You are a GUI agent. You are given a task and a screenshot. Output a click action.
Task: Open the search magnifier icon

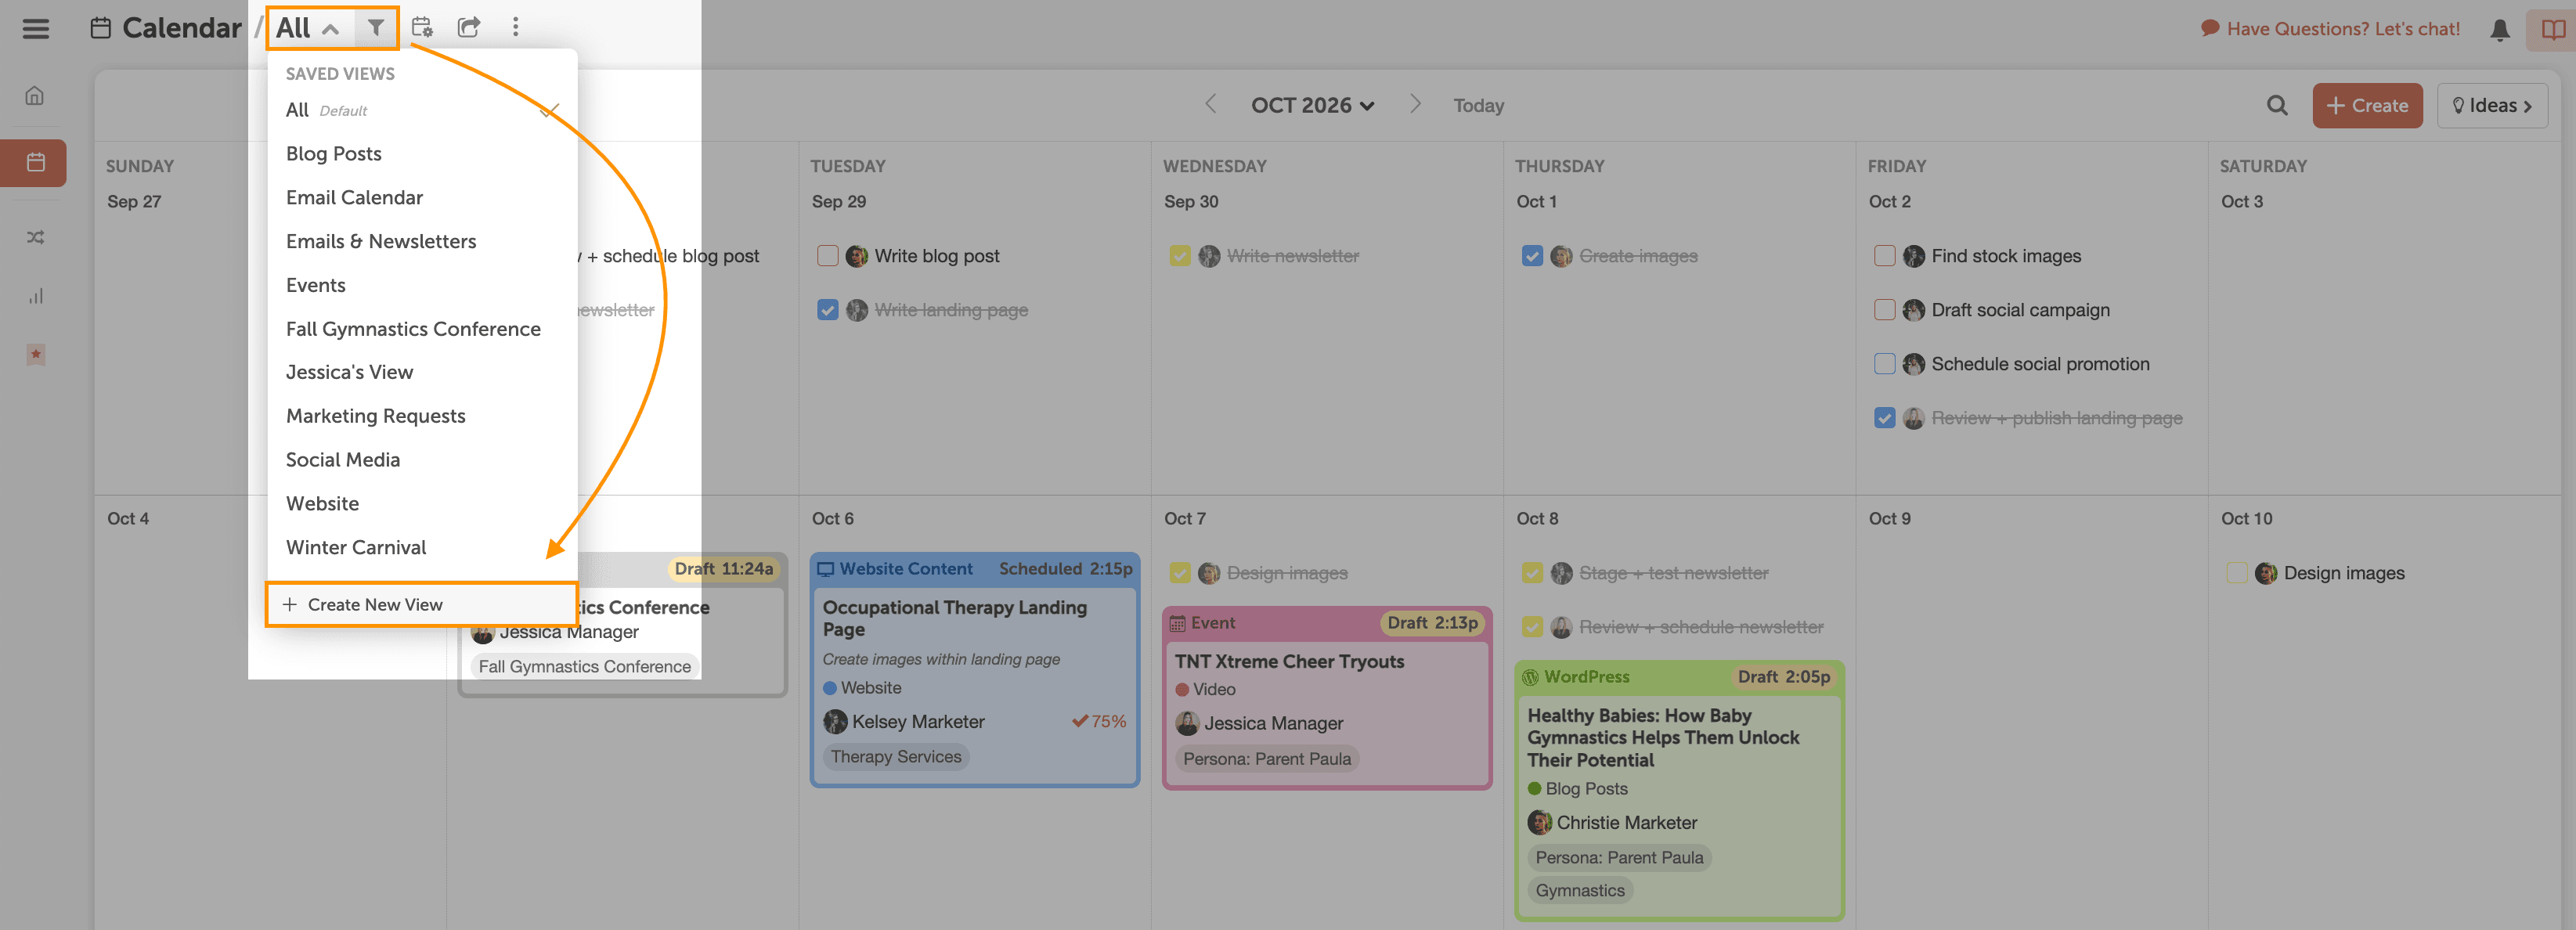coord(2277,105)
